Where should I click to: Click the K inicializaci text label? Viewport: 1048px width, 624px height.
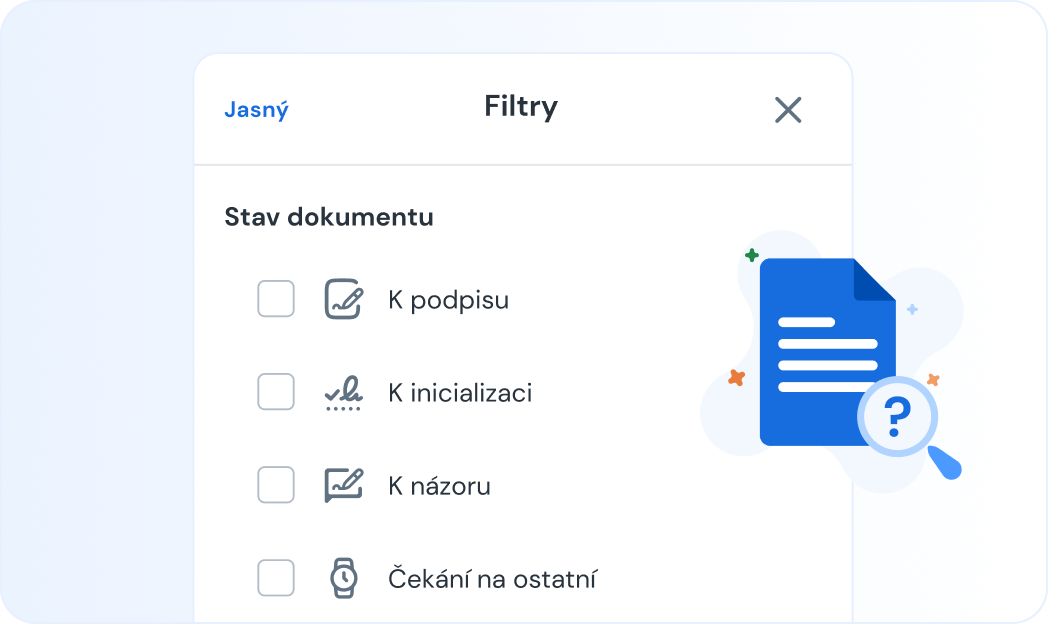(x=460, y=392)
